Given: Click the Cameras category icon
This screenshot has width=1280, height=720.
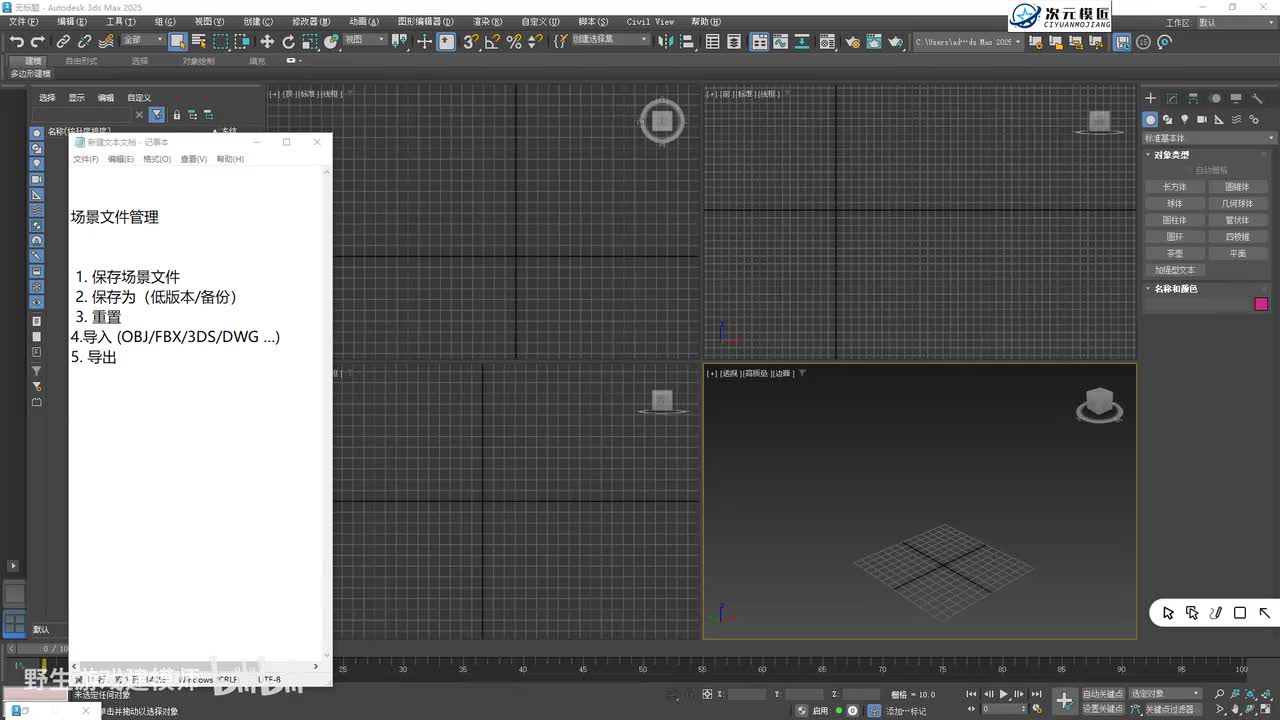Looking at the screenshot, I should [1202, 119].
